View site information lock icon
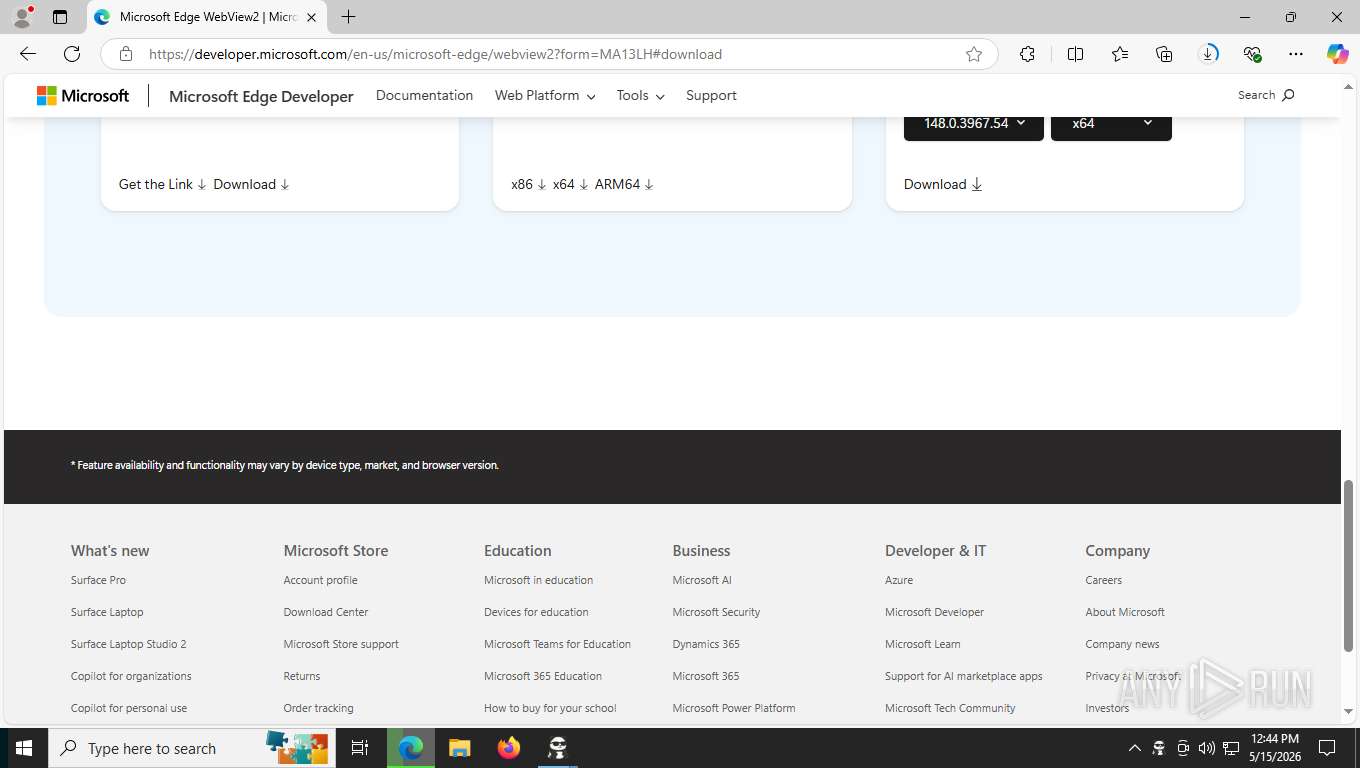This screenshot has width=1360, height=768. pos(126,54)
